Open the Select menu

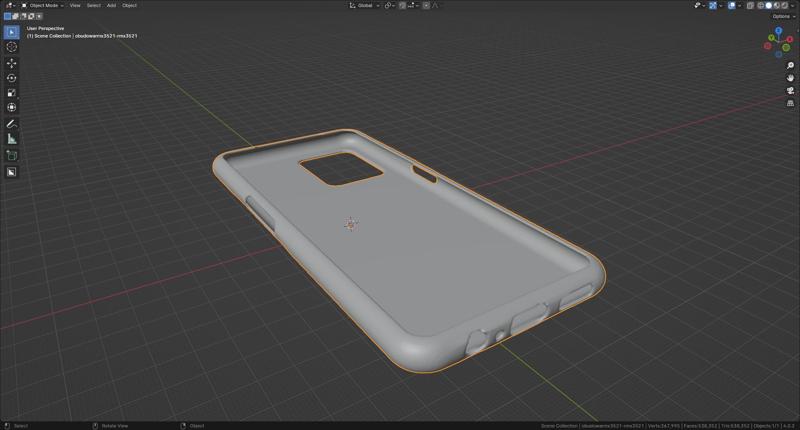(x=93, y=5)
